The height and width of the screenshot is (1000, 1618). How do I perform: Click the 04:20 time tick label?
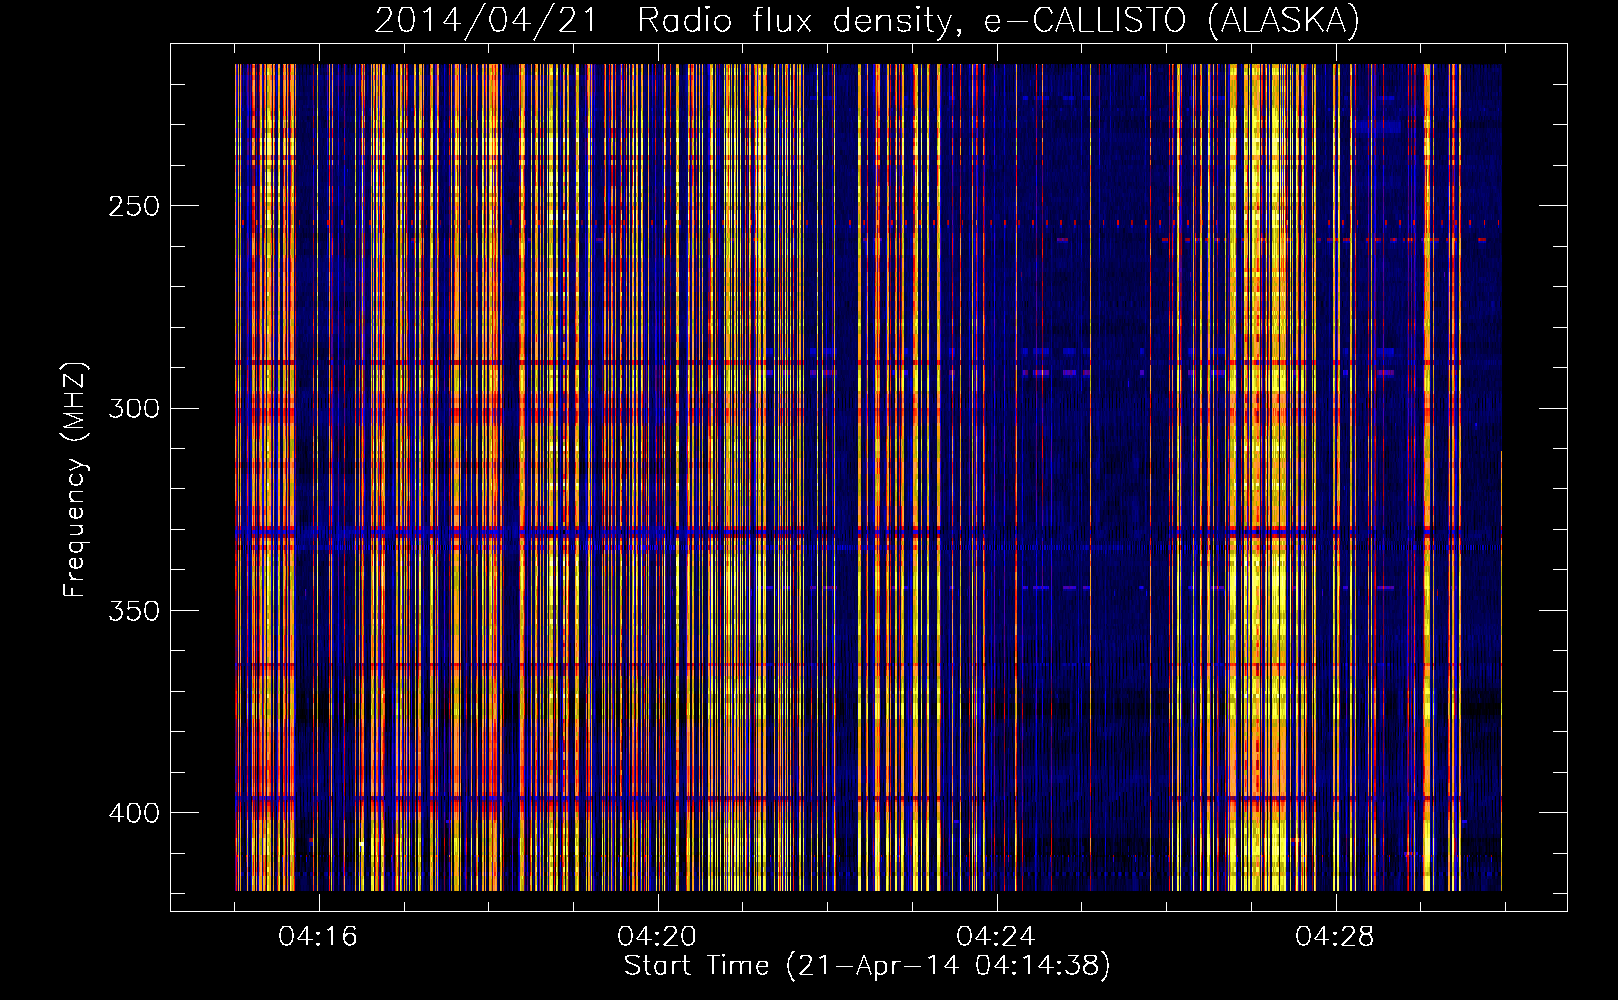(657, 937)
